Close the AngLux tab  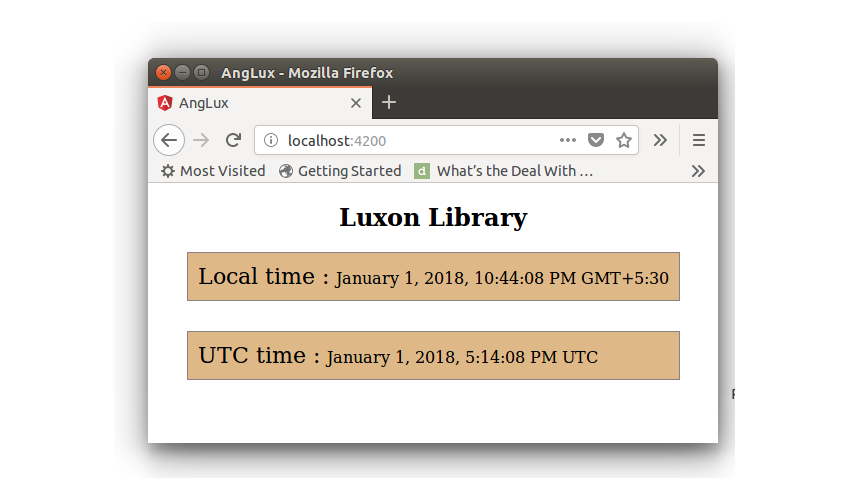pyautogui.click(x=356, y=103)
